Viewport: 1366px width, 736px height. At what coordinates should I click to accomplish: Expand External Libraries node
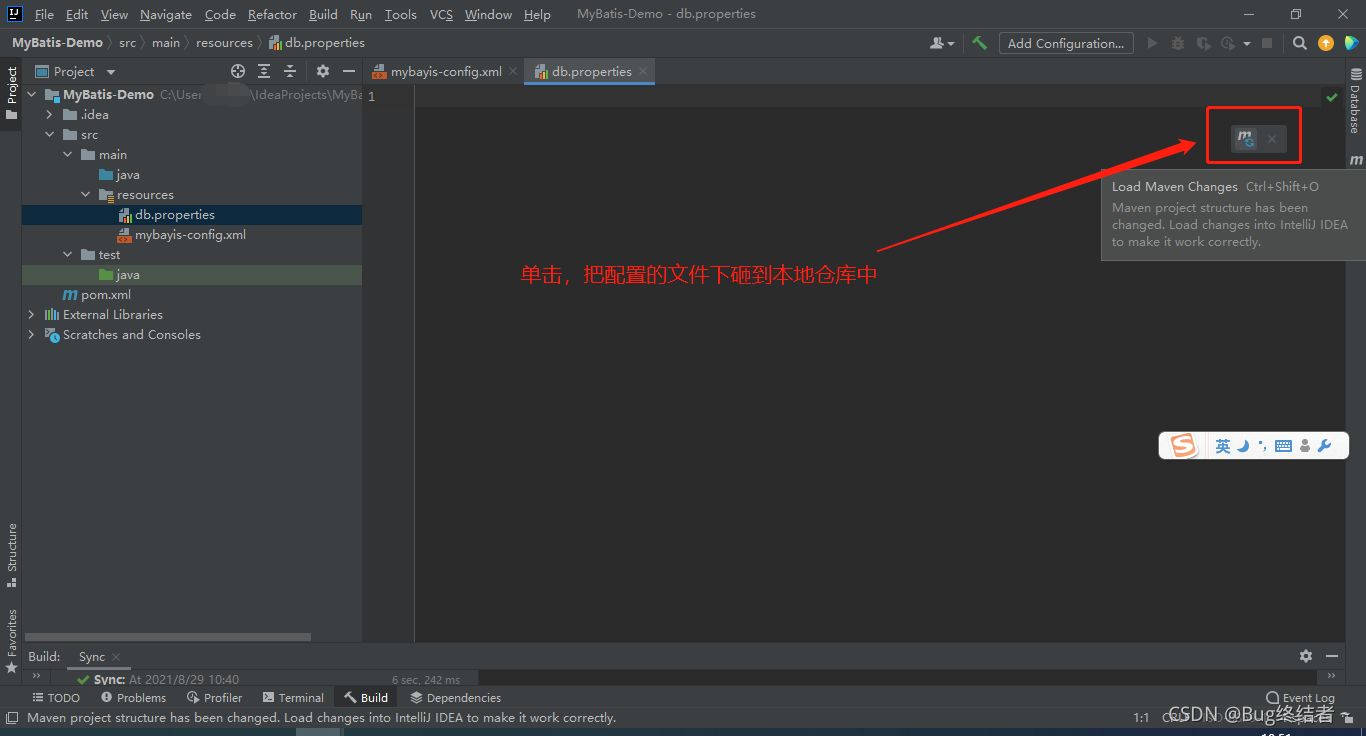(31, 315)
